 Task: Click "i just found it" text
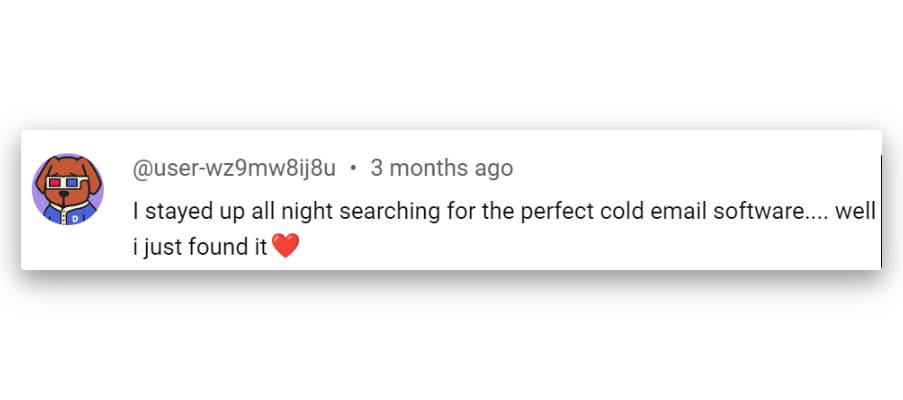[200, 247]
